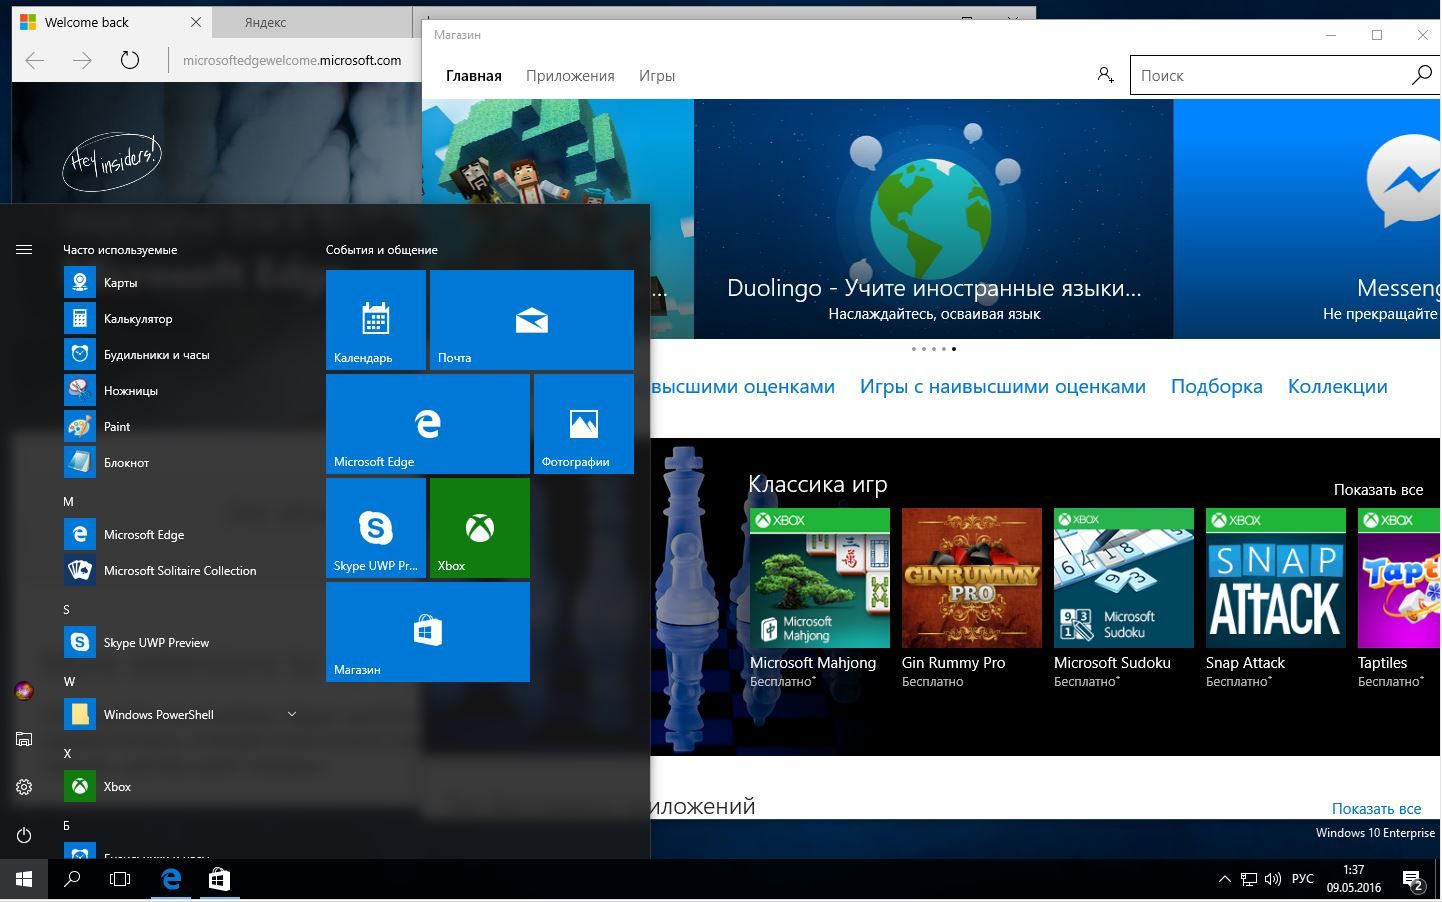Open the Snap Attack game thumbnail
Screen dimensions: 1442x902
(x=1276, y=578)
